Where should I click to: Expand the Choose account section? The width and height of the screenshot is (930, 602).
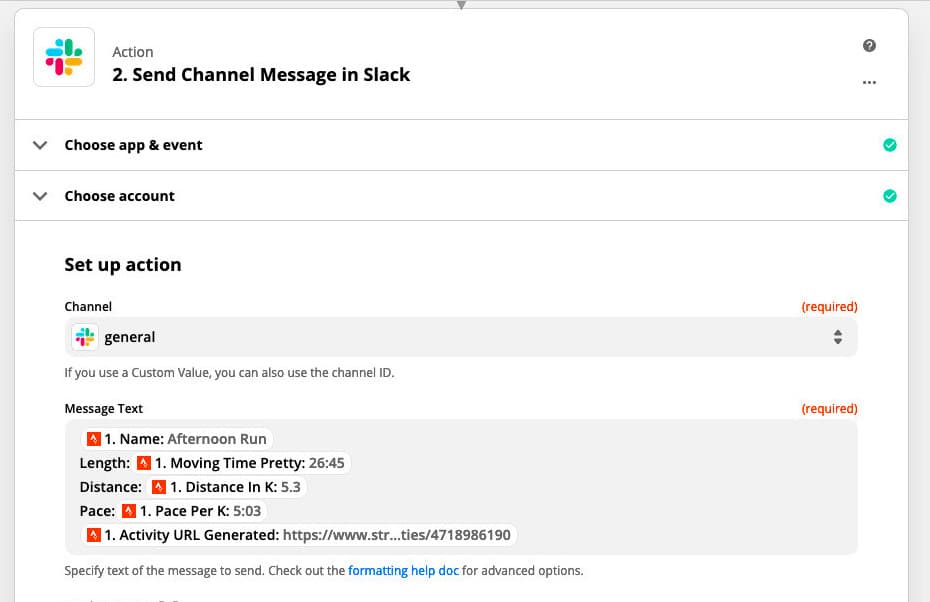click(x=119, y=196)
